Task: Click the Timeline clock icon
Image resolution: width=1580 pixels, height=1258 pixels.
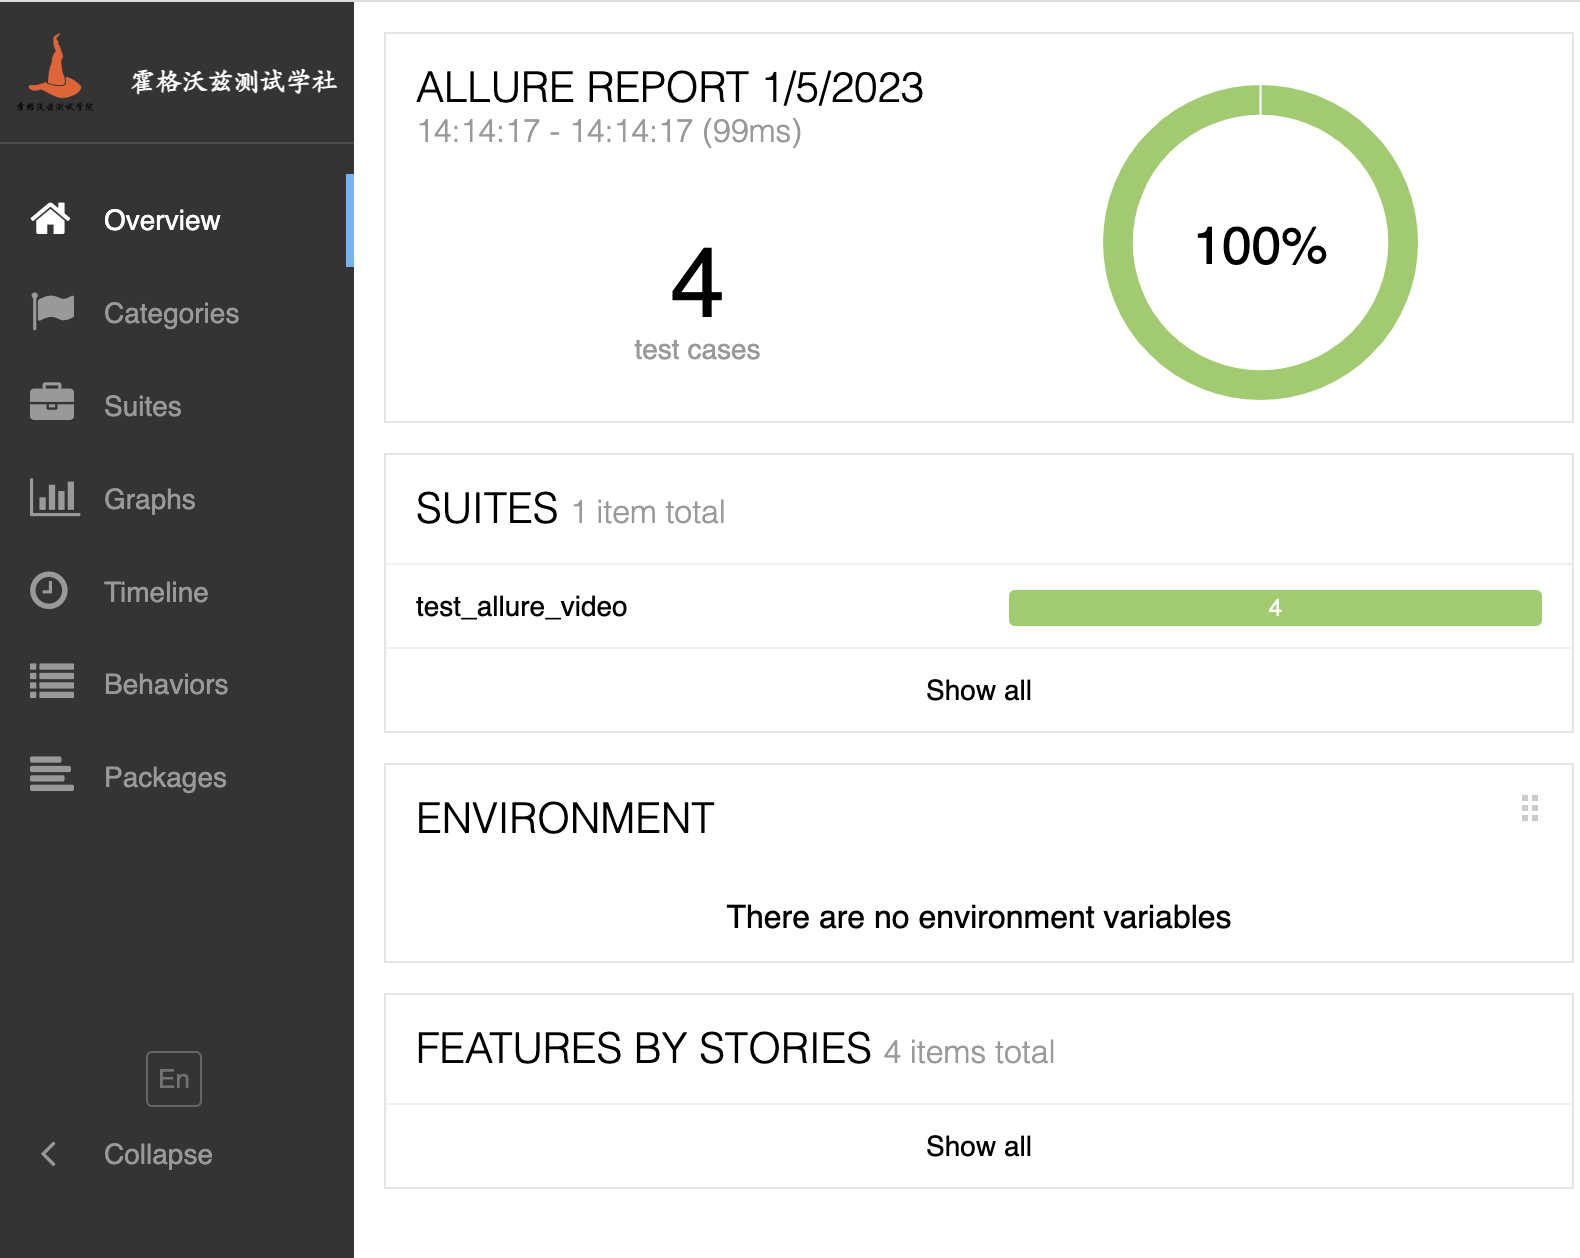Action: click(49, 590)
